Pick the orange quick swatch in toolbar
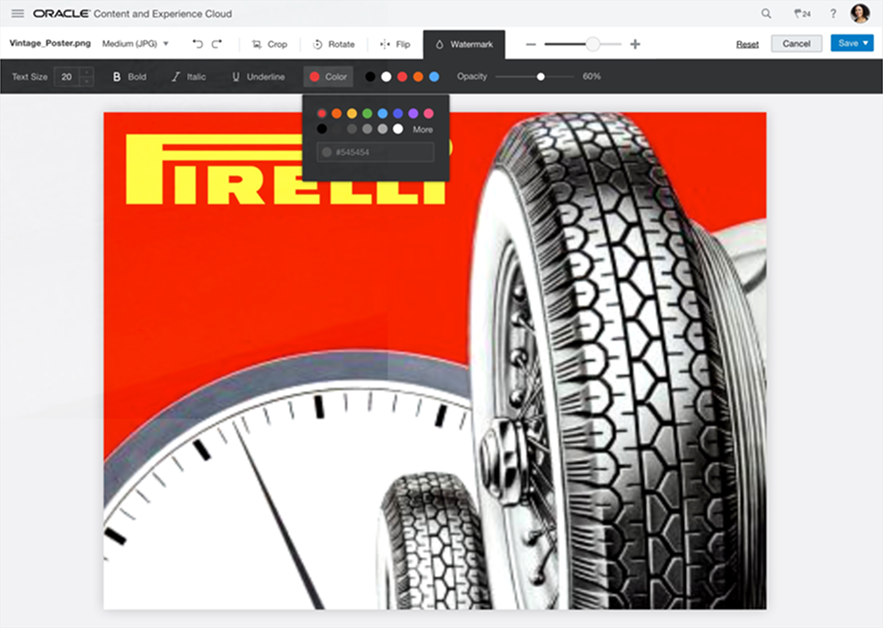The width and height of the screenshot is (883, 628). [418, 77]
